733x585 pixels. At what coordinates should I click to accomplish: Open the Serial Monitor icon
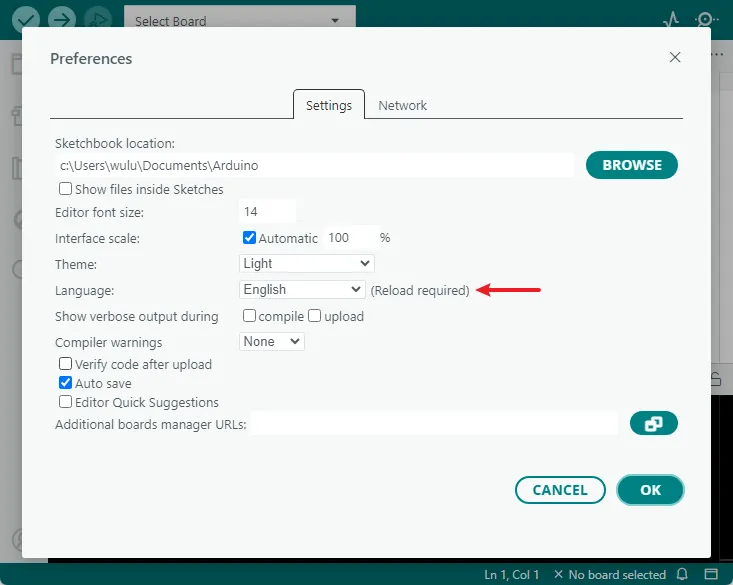click(707, 20)
